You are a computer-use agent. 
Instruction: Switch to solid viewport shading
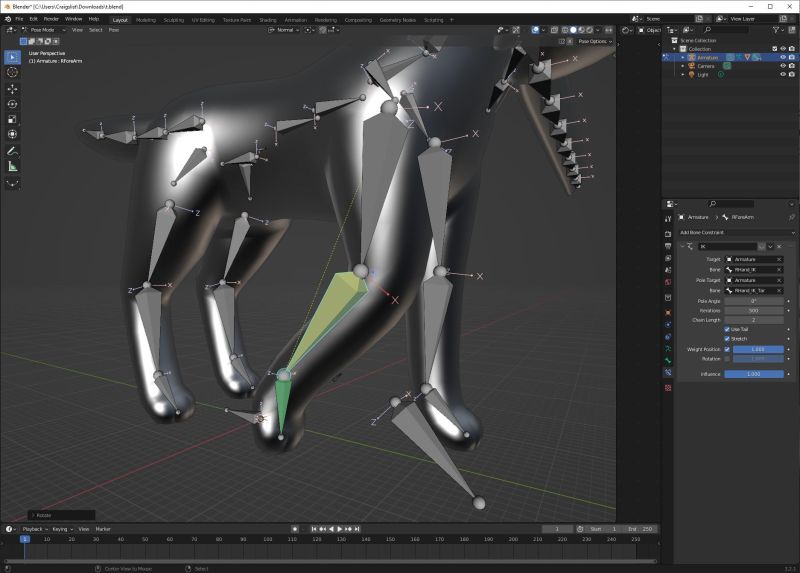(x=573, y=30)
